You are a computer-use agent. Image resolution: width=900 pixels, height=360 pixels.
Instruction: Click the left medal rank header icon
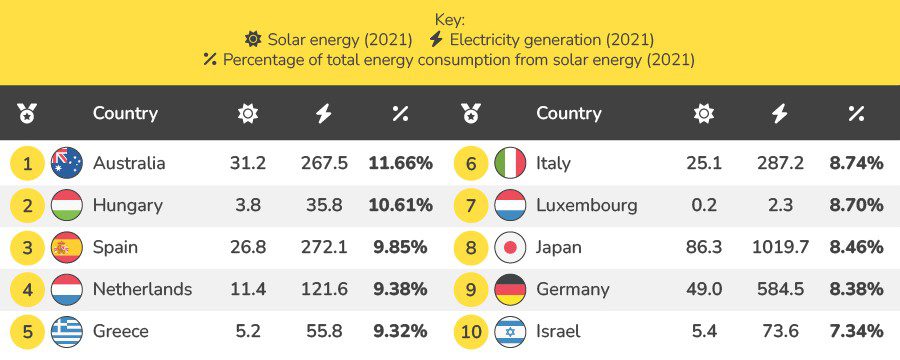point(27,113)
